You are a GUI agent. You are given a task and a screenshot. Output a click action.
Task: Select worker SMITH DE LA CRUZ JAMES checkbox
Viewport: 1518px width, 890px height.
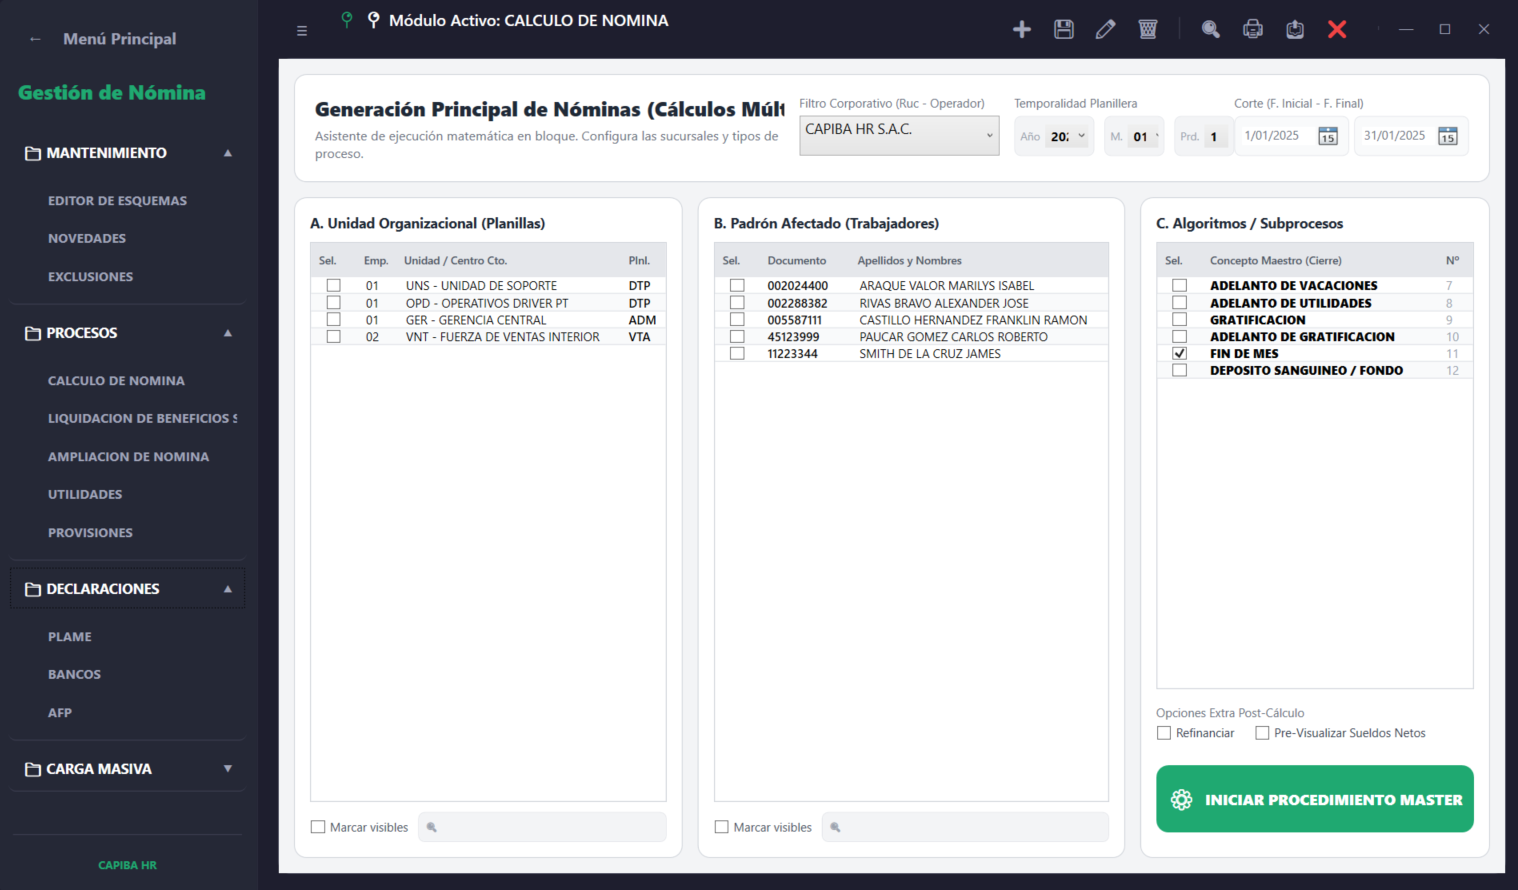737,353
